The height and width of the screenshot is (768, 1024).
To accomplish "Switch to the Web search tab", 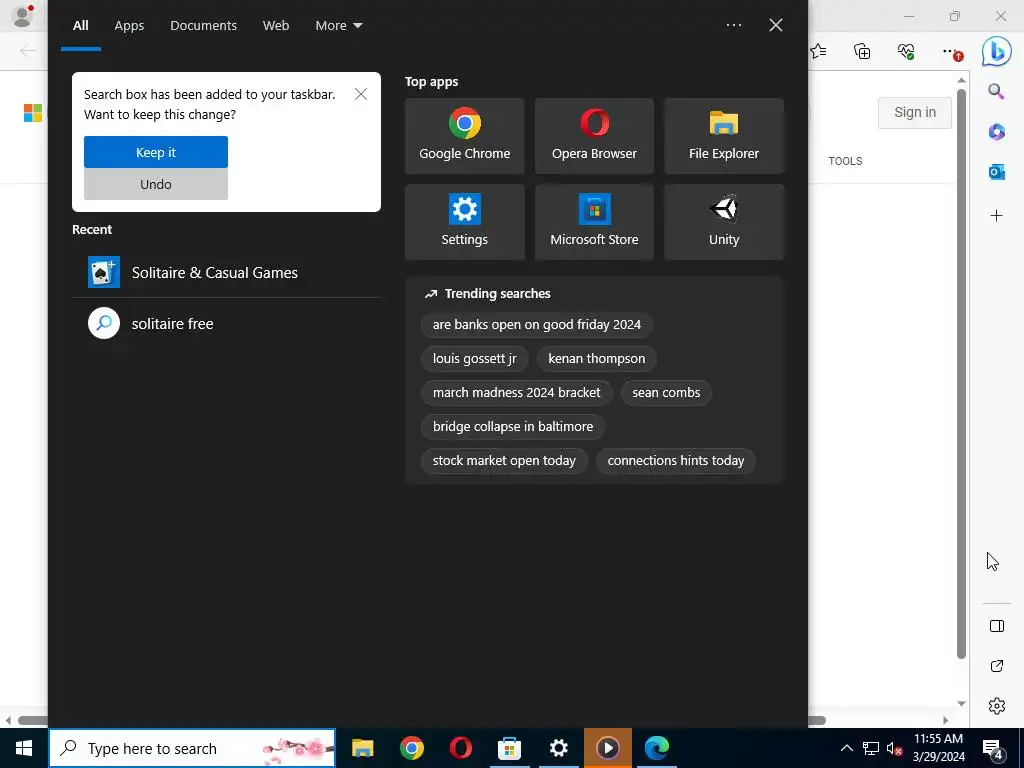I will (x=276, y=25).
